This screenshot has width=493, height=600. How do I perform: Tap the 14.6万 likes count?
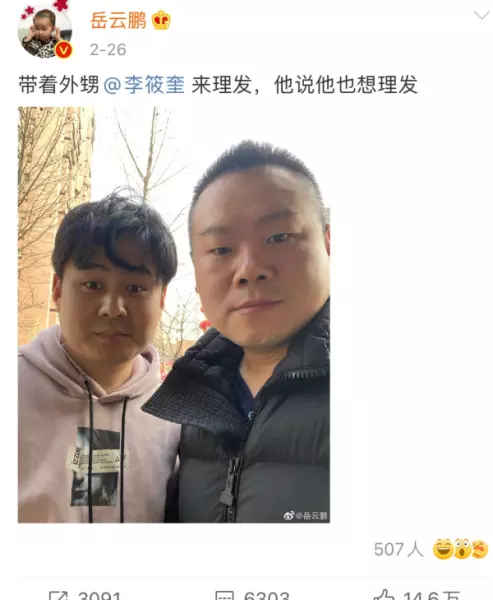[x=432, y=595]
